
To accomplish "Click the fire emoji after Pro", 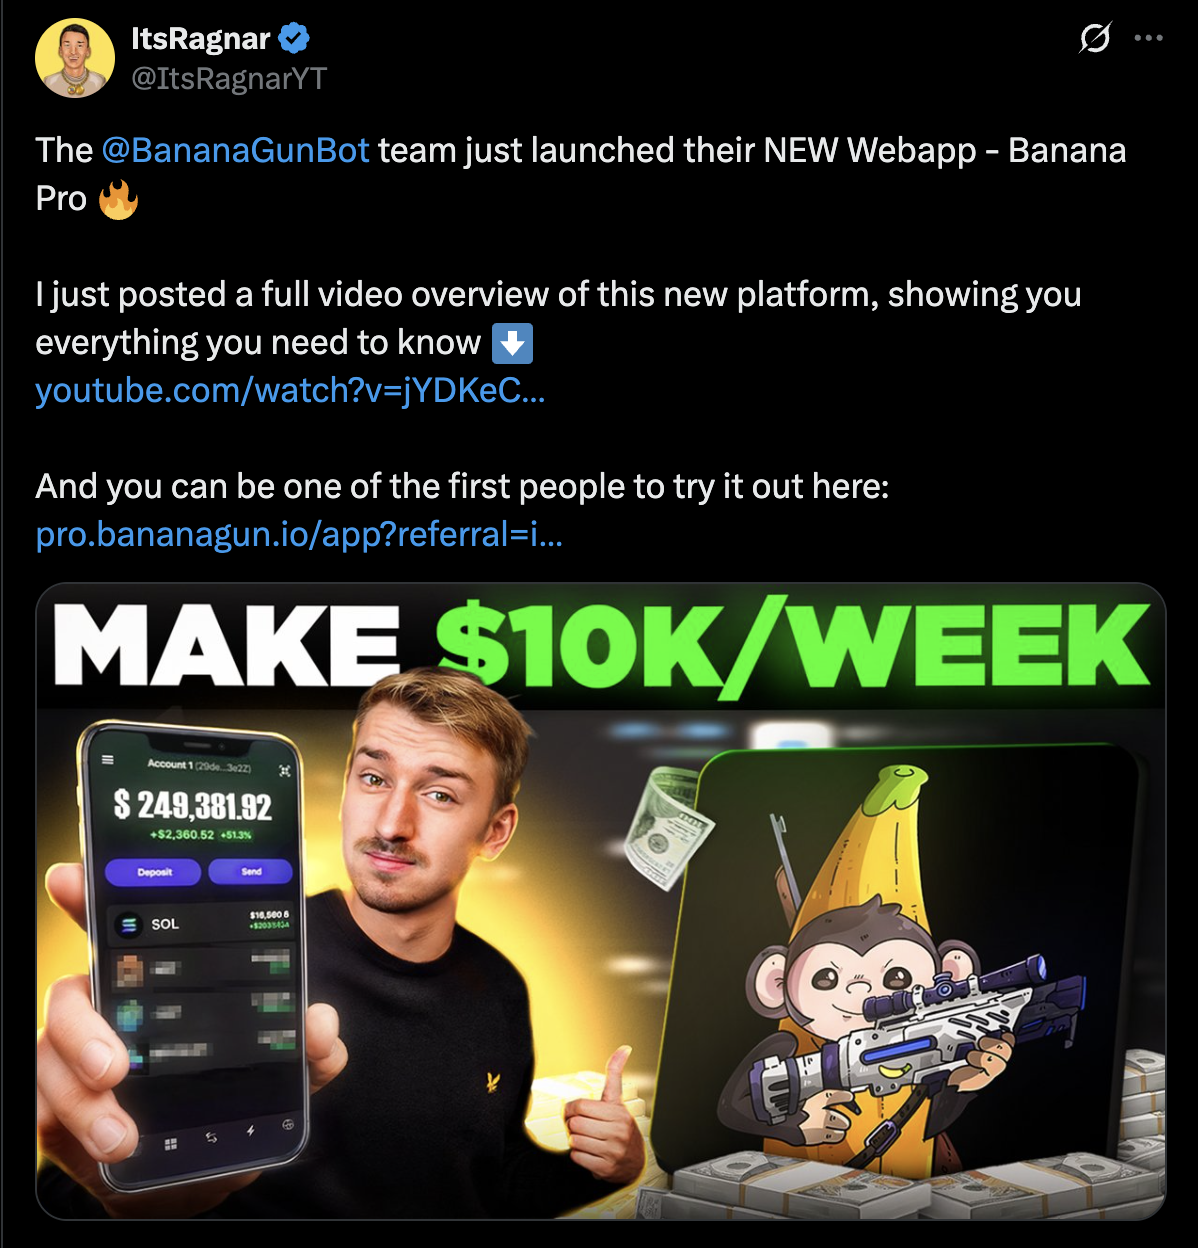I will (x=118, y=199).
